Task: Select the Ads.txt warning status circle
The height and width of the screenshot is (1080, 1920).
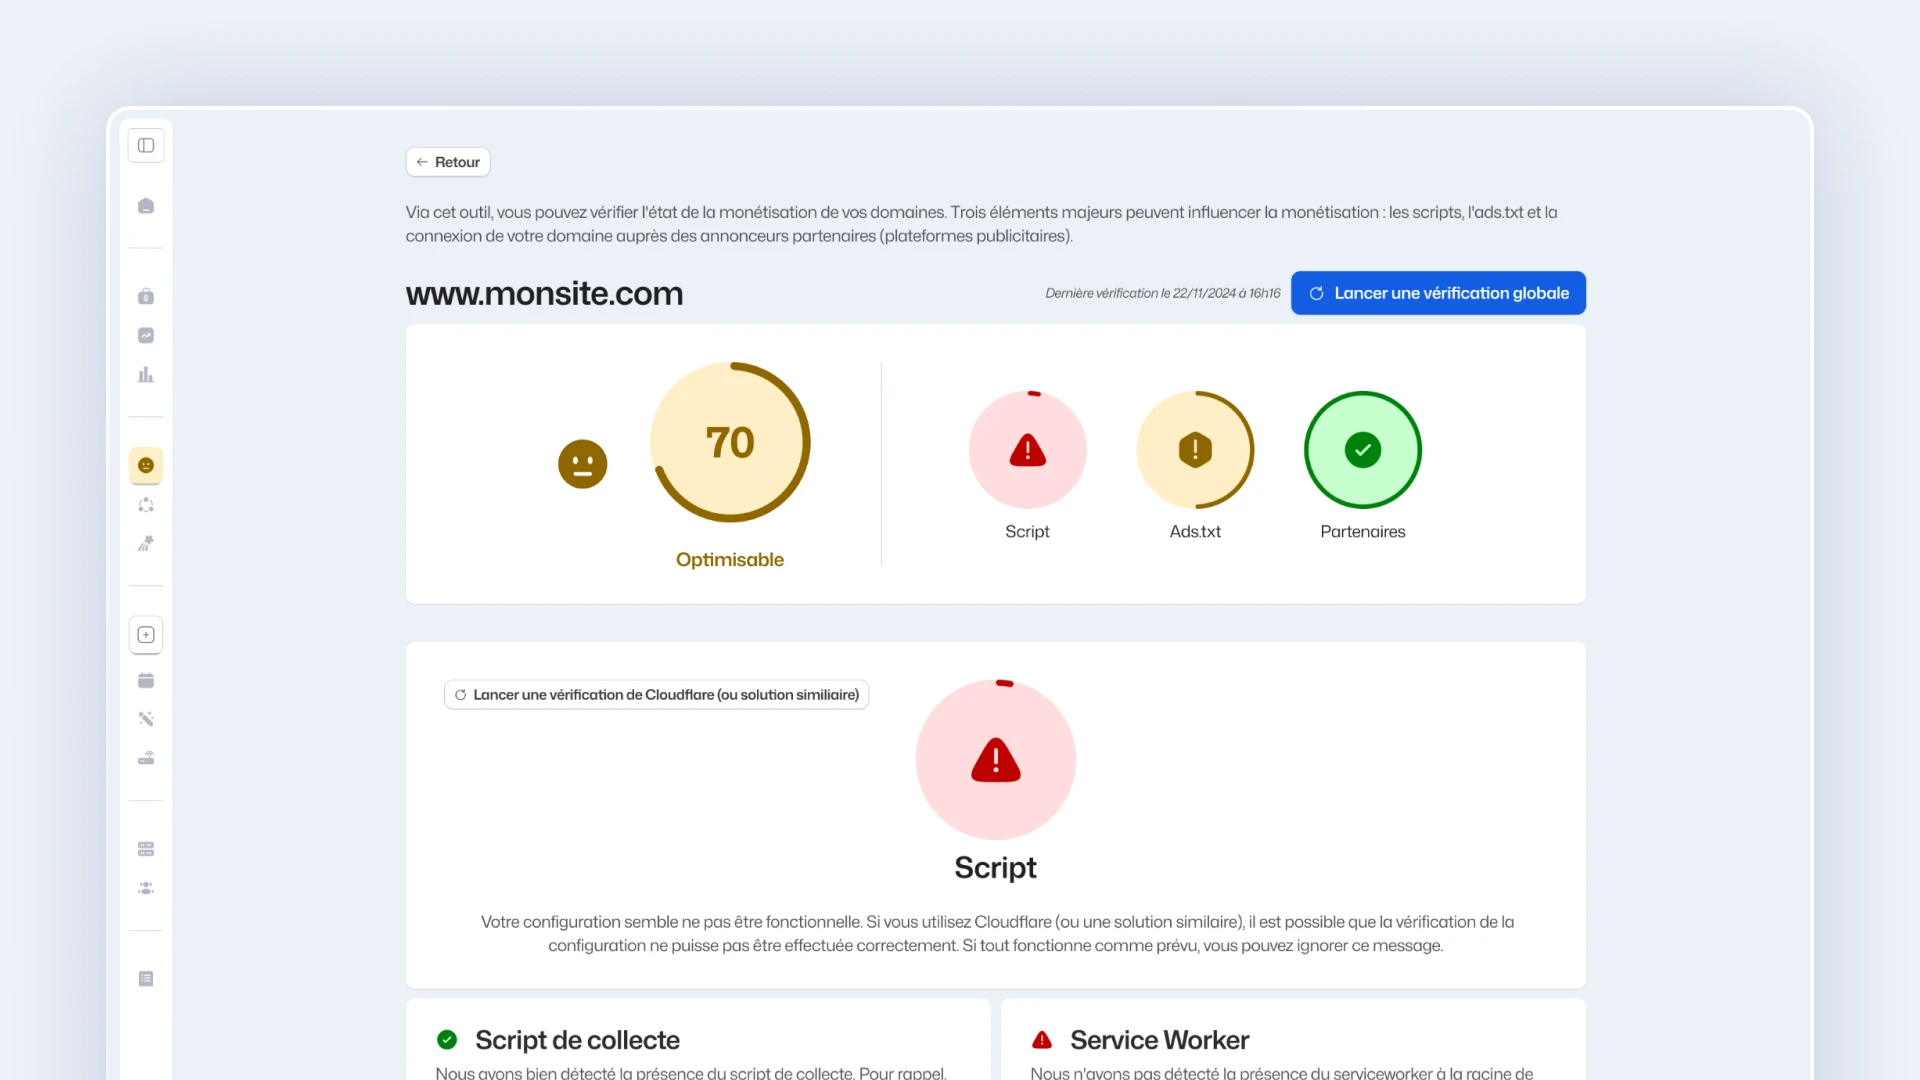Action: click(x=1195, y=450)
